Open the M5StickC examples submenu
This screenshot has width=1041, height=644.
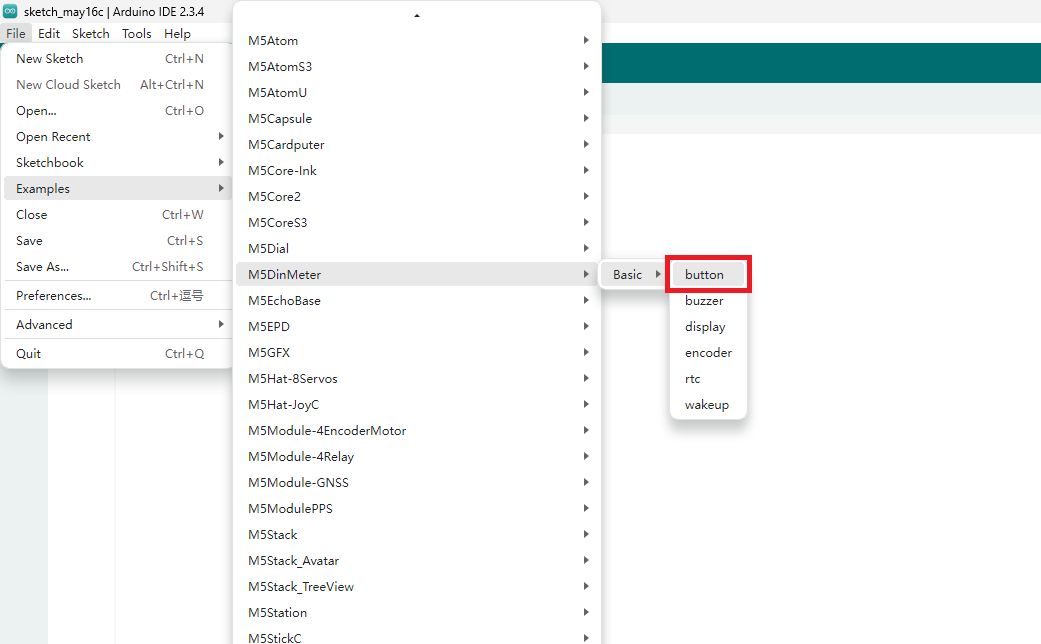417,638
